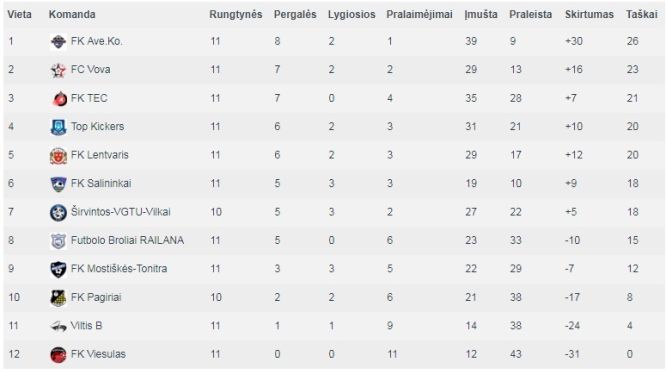Image resolution: width=666 pixels, height=374 pixels.
Task: Sort table by Taškai column header
Action: pyautogui.click(x=641, y=14)
